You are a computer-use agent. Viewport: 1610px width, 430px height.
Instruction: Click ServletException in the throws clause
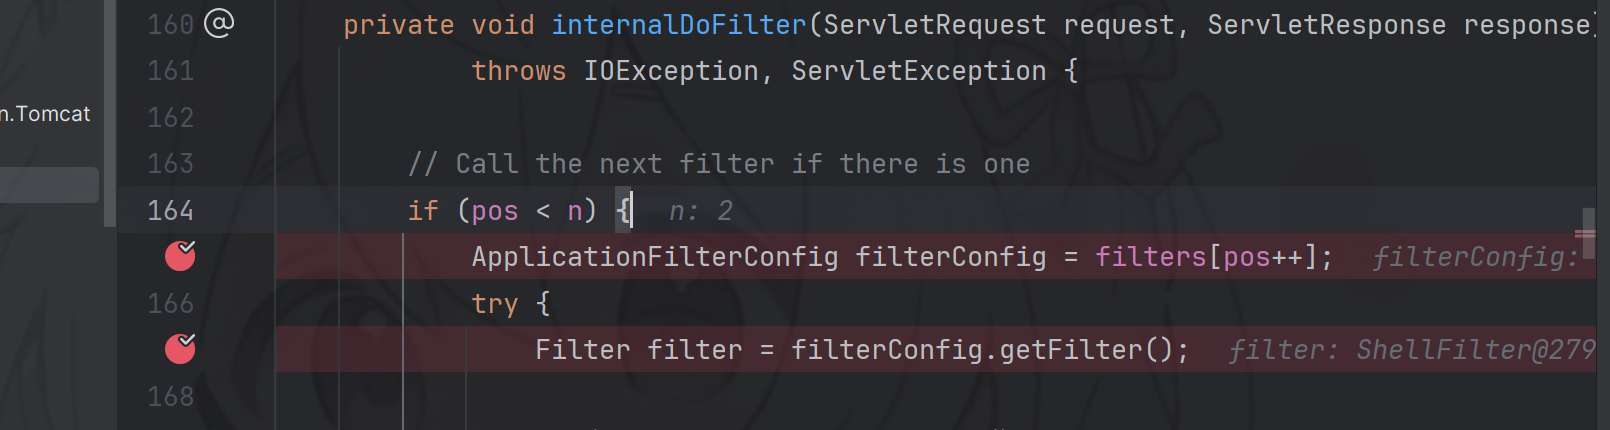coord(918,71)
